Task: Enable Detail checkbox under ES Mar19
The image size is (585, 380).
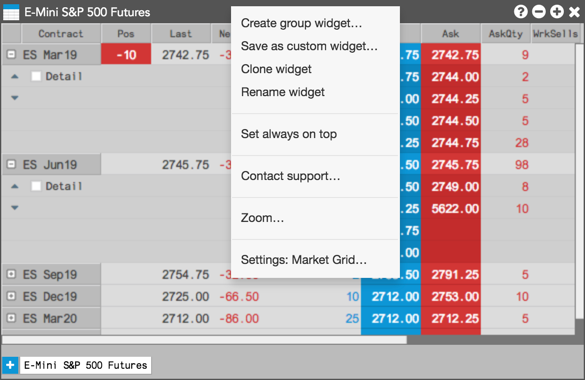Action: point(36,76)
